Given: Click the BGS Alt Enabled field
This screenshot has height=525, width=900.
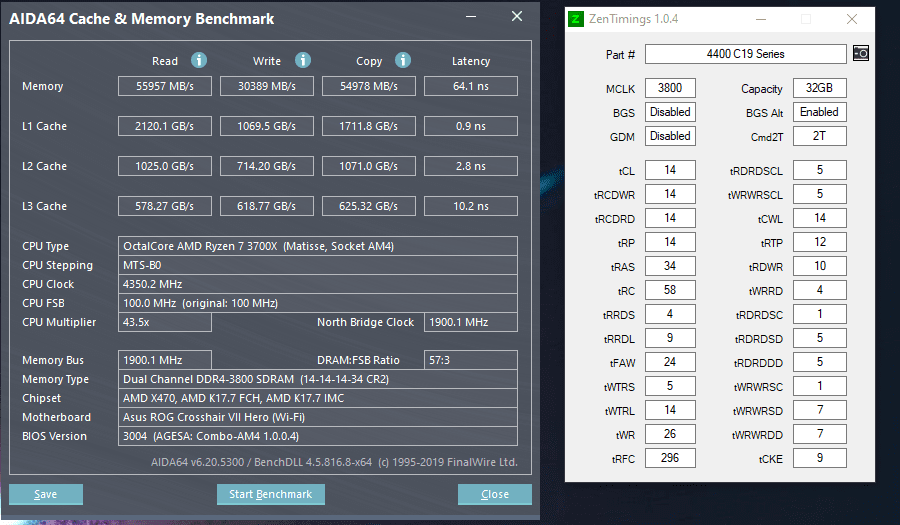Looking at the screenshot, I should pos(820,112).
